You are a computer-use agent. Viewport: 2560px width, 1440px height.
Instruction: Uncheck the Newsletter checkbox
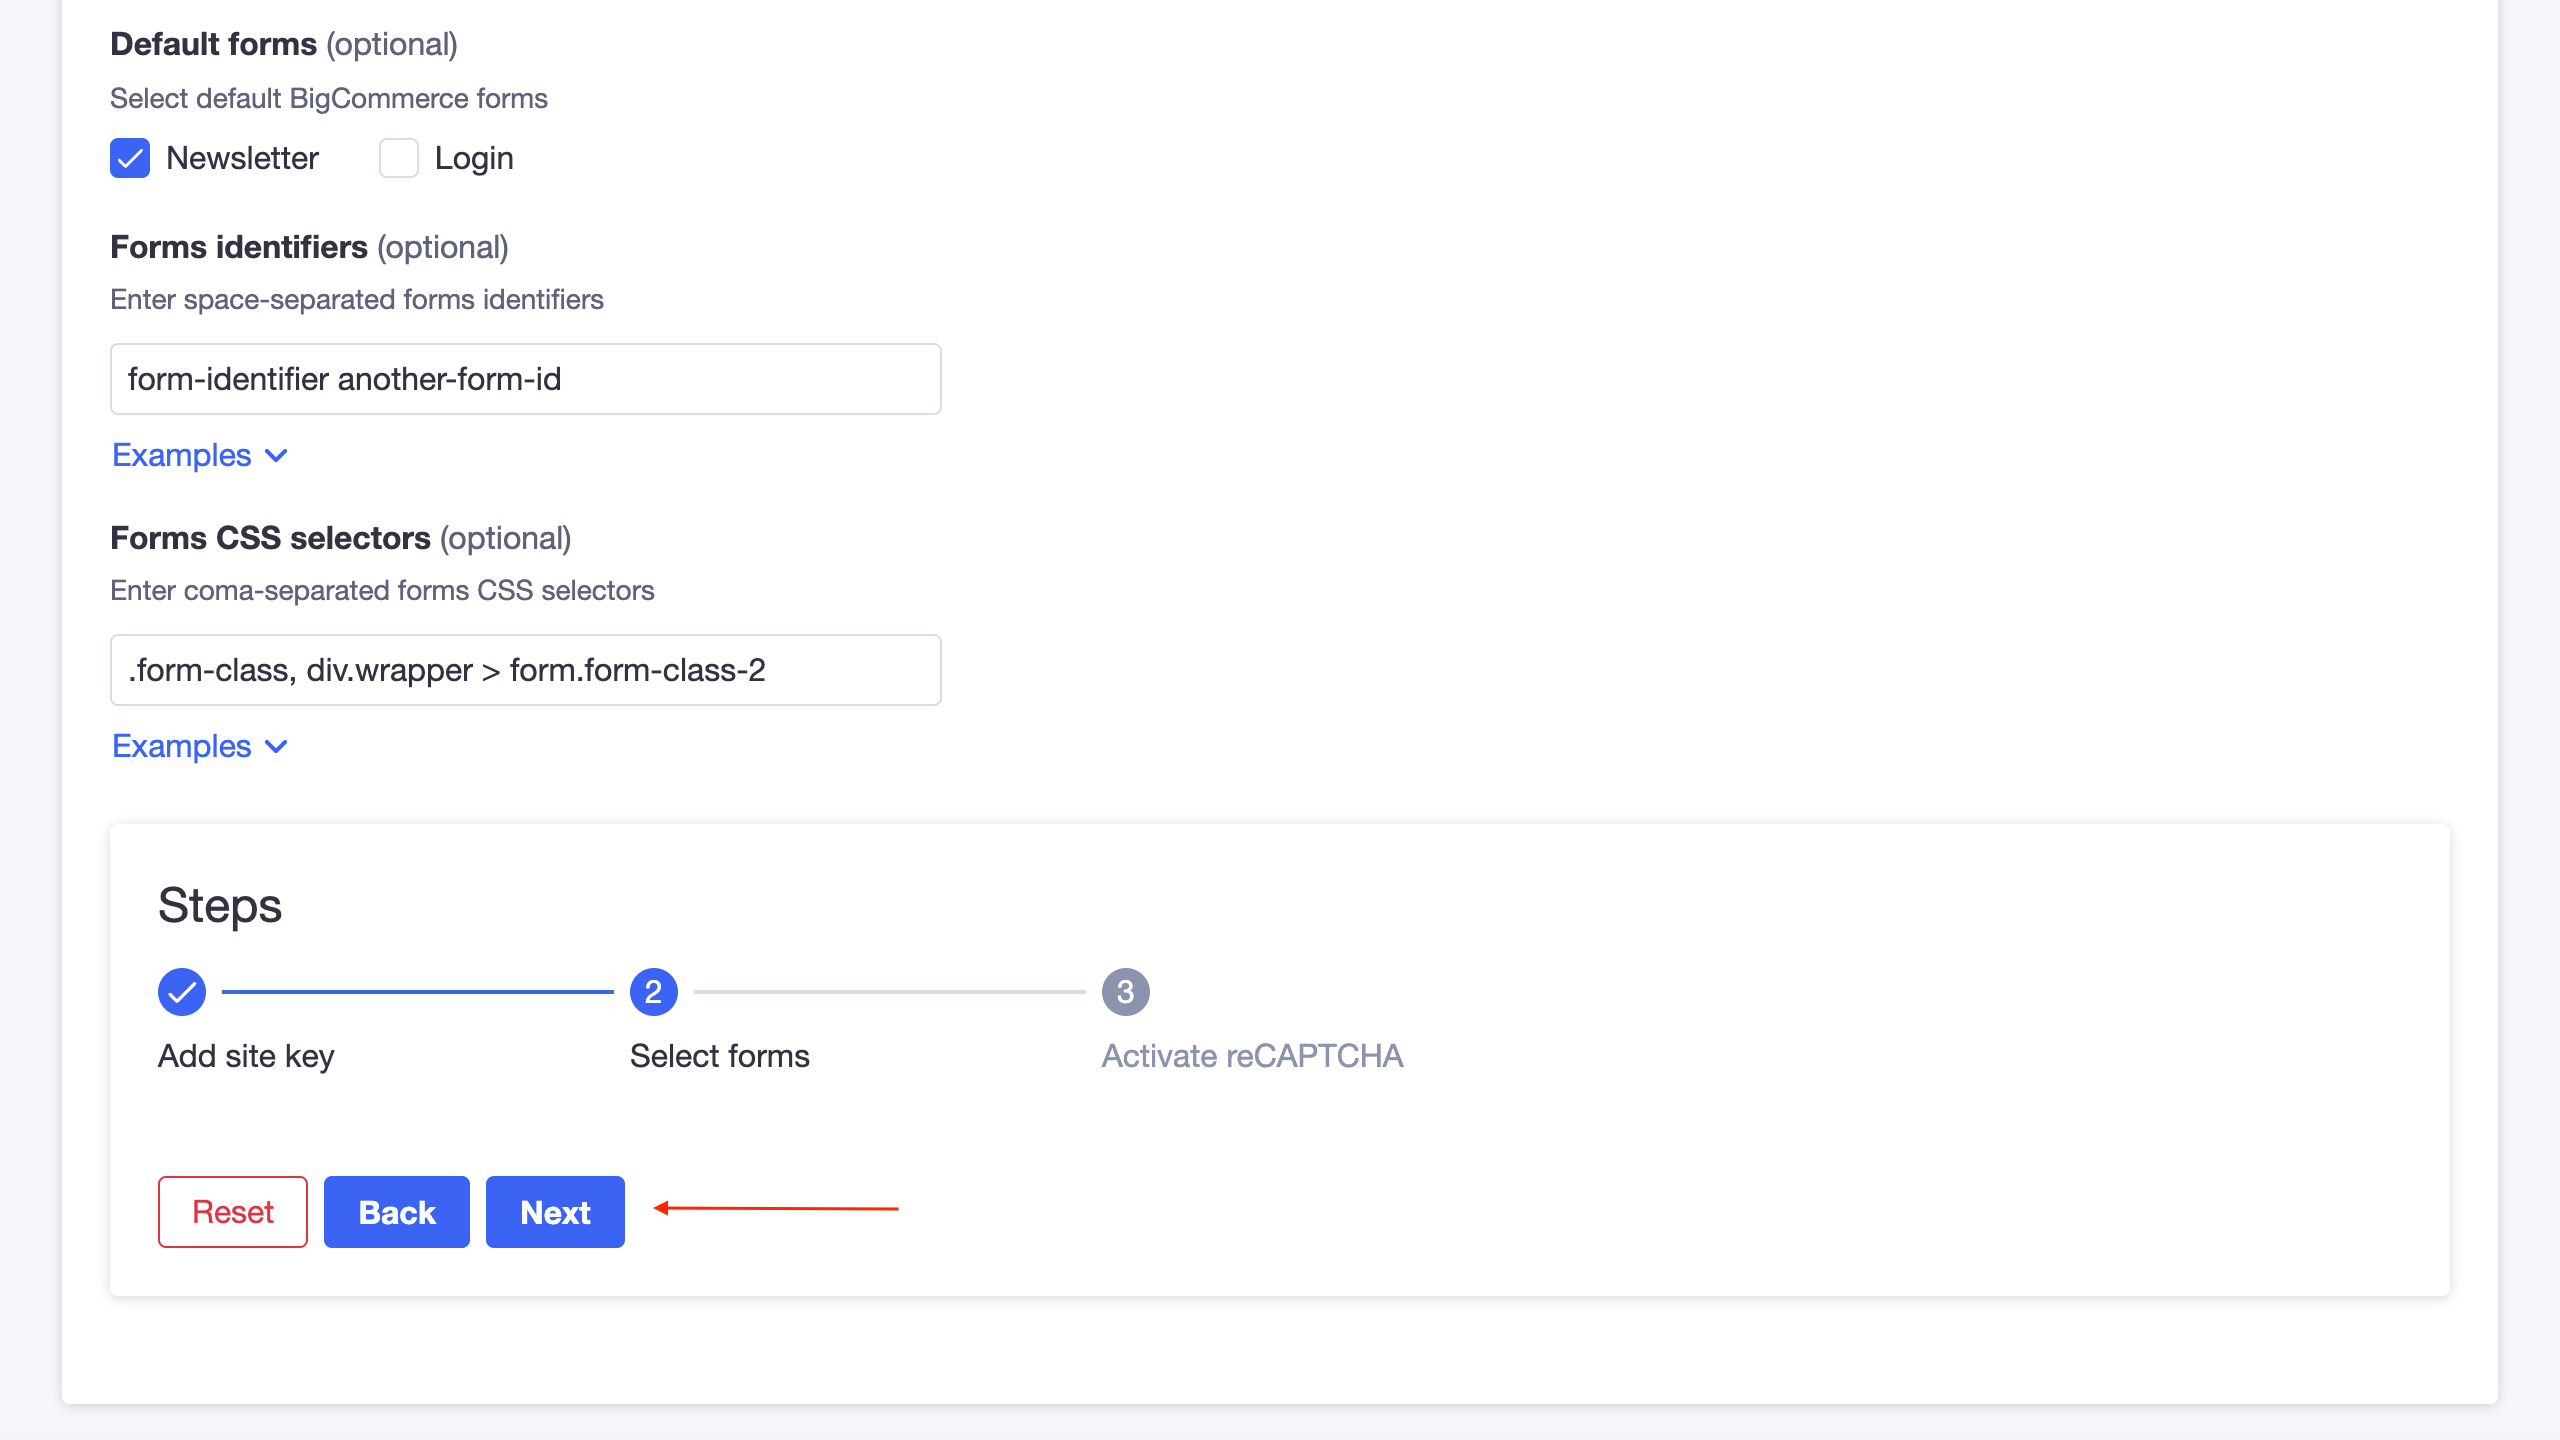pyautogui.click(x=130, y=158)
